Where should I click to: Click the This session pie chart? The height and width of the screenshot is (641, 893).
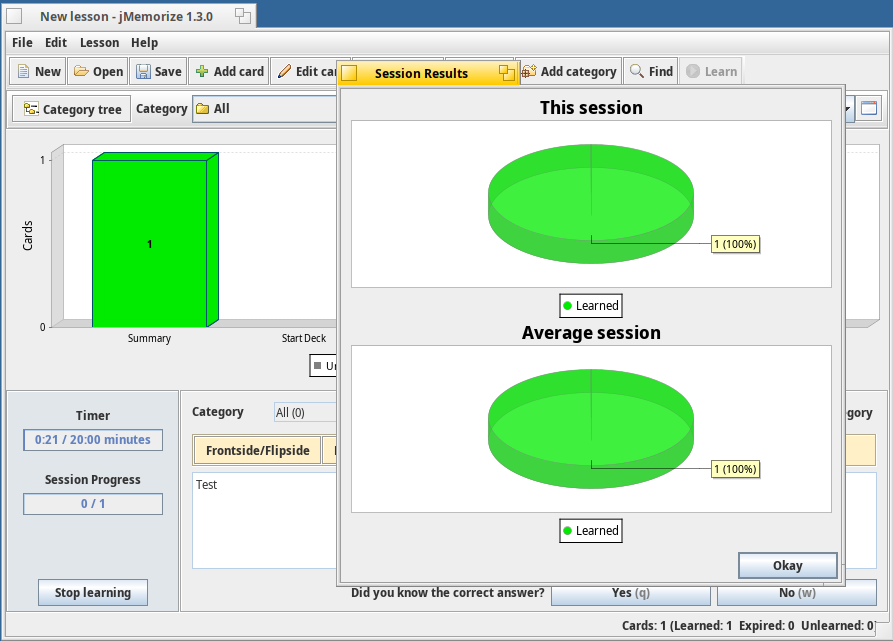click(x=591, y=203)
